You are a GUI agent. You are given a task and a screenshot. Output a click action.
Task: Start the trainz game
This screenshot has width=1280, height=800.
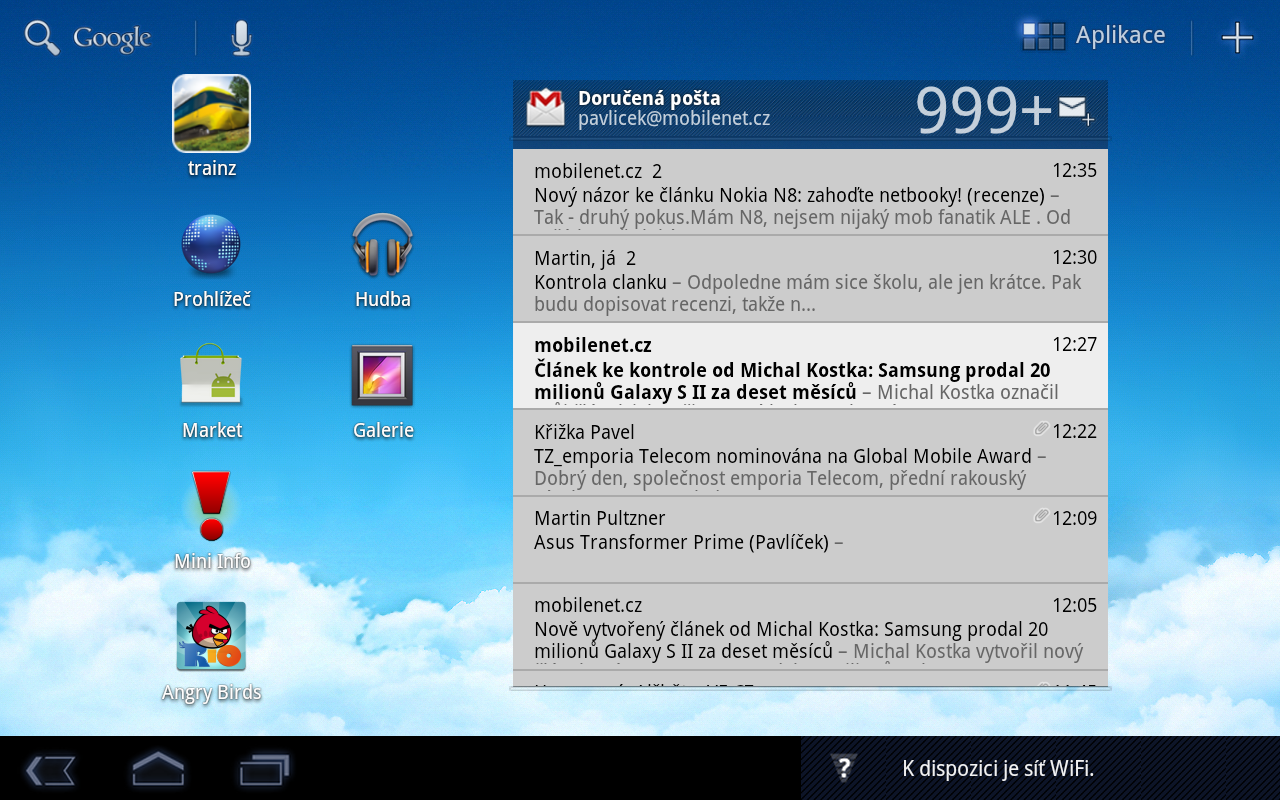tap(211, 113)
